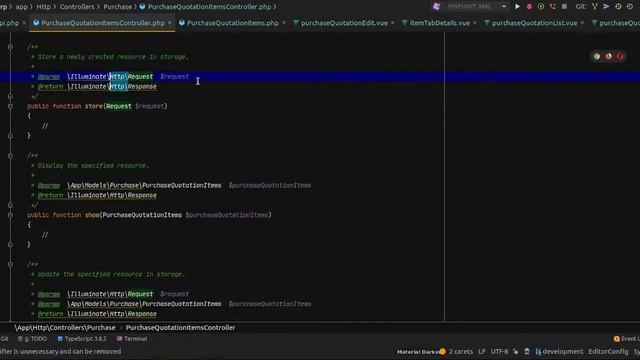
Task: Collapse the show function body fold marker
Action: pyautogui.click(x=10, y=215)
